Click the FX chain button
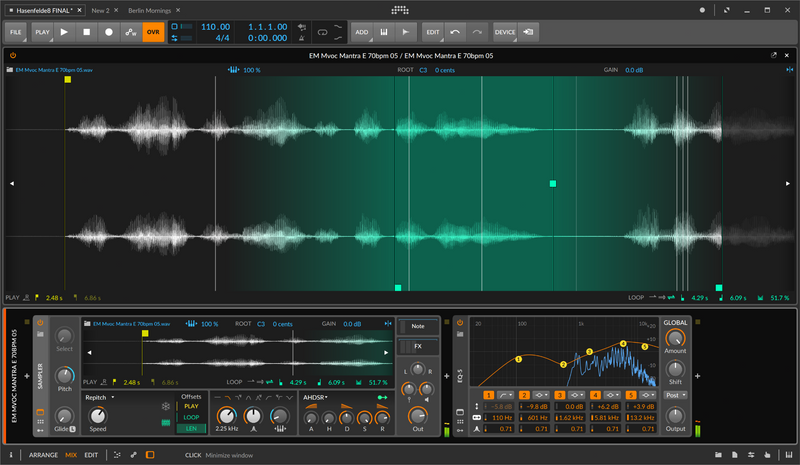The width and height of the screenshot is (800, 465). tap(418, 347)
